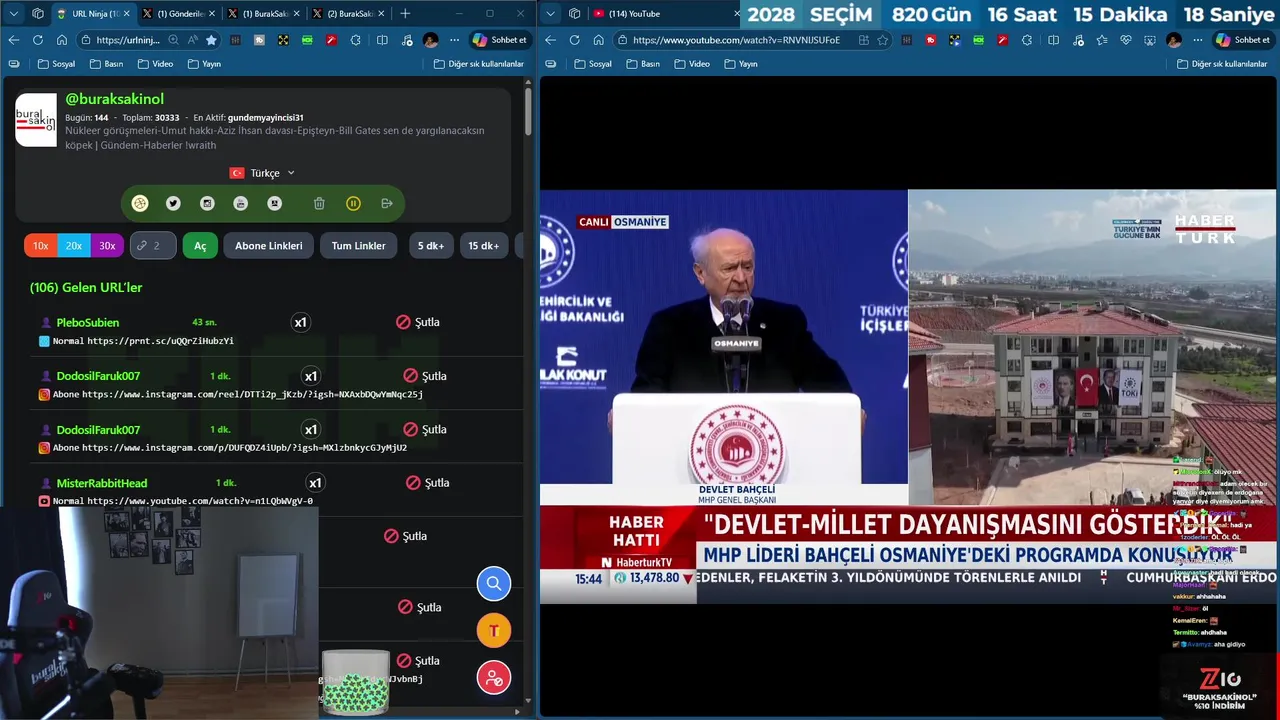Filter by Instagram links icon
The width and height of the screenshot is (1280, 720).
[207, 203]
